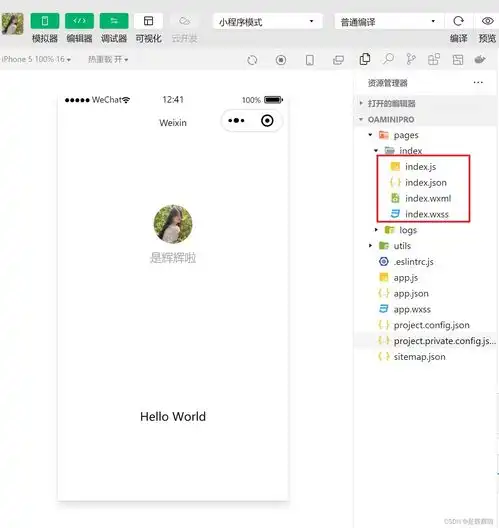Viewport: 499px width, 528px height.
Task: Toggle the 编辑器 editor panel button
Action: point(79,21)
